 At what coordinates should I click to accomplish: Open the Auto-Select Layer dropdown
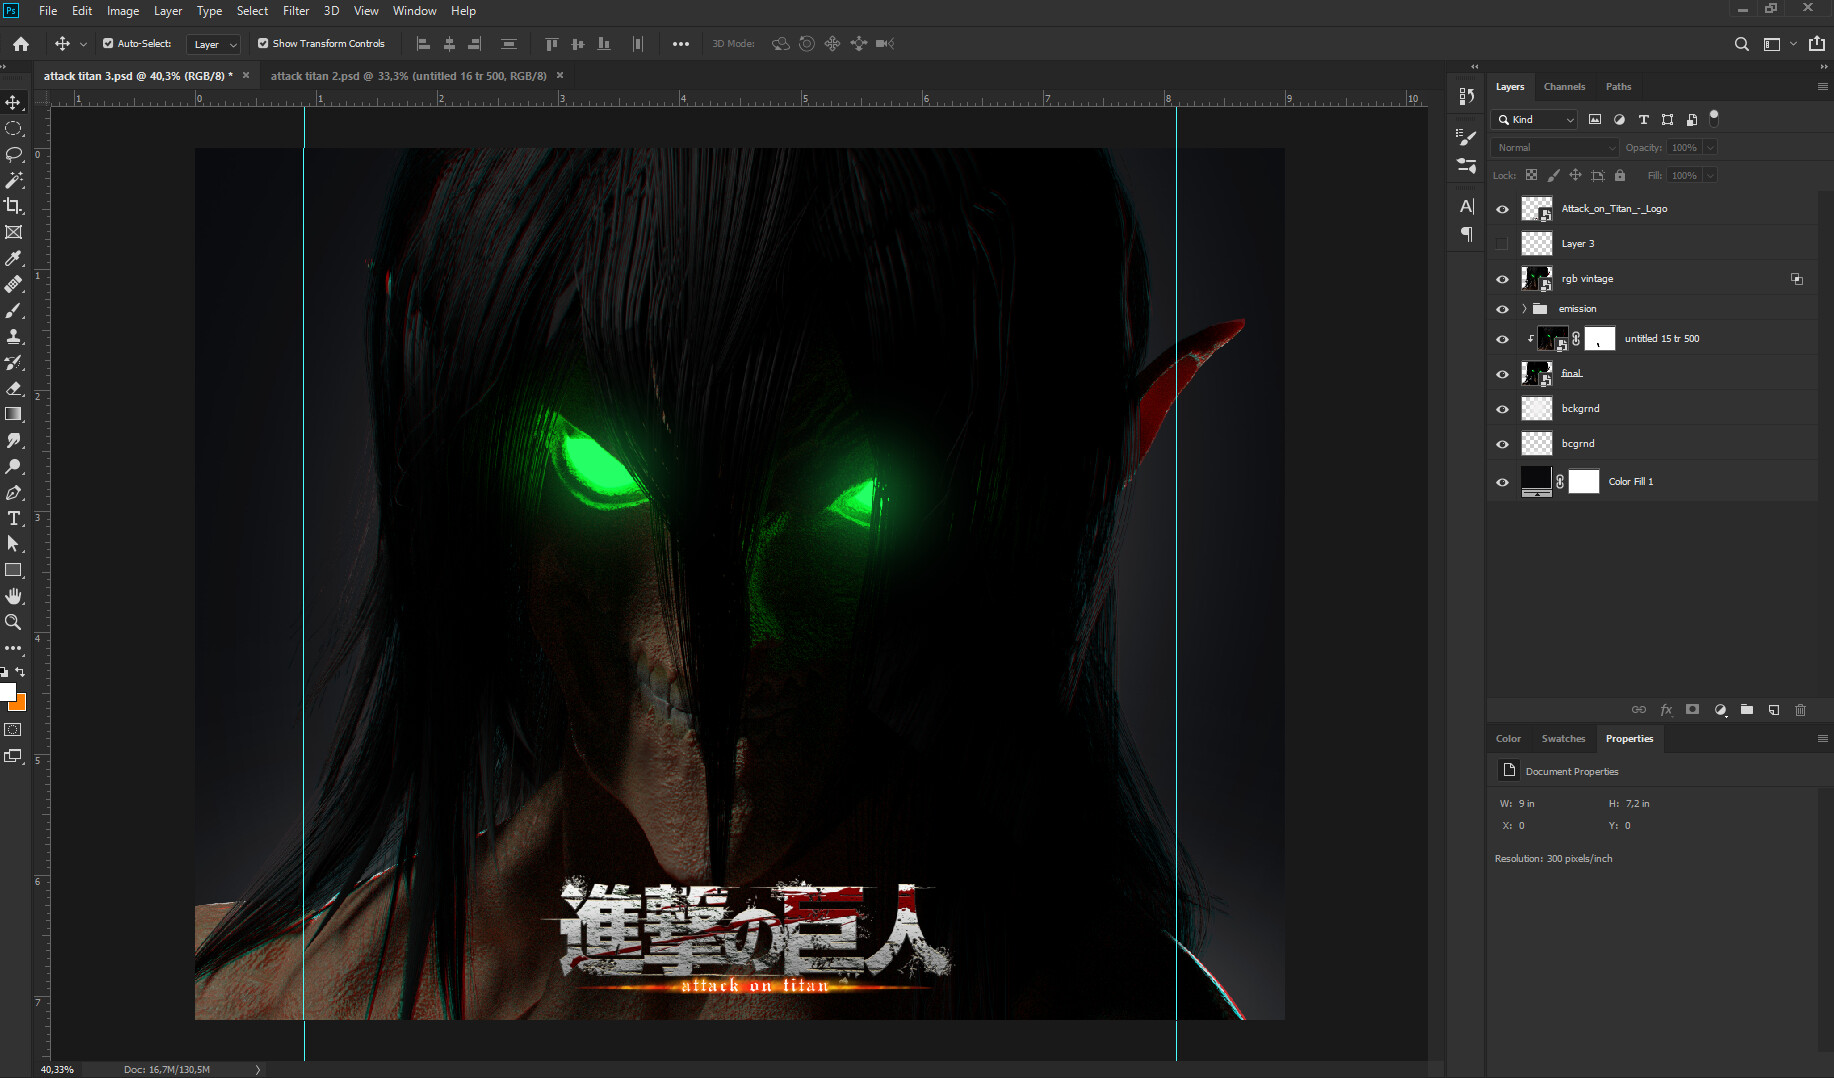214,44
